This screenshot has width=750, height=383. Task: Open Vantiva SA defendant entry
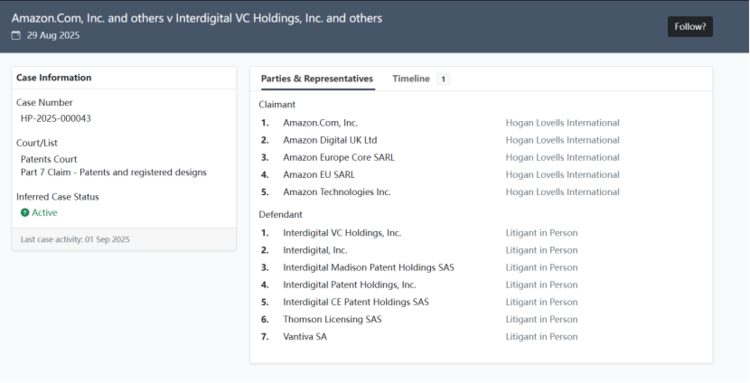tap(305, 337)
